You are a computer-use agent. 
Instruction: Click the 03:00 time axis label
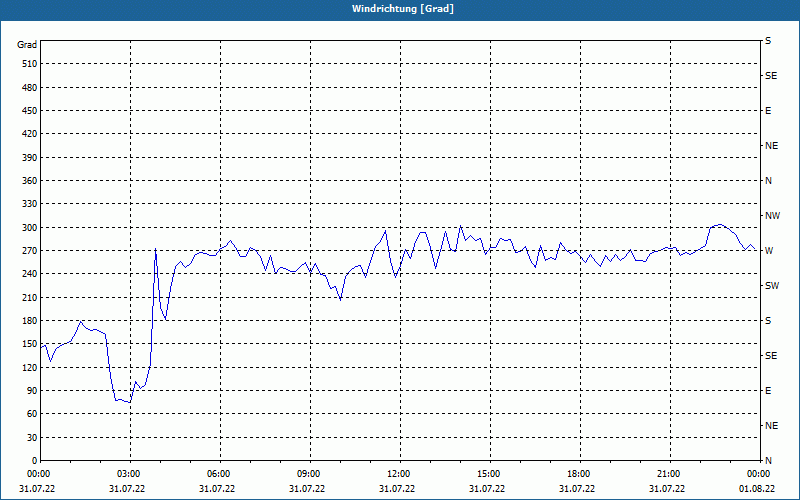pyautogui.click(x=130, y=474)
